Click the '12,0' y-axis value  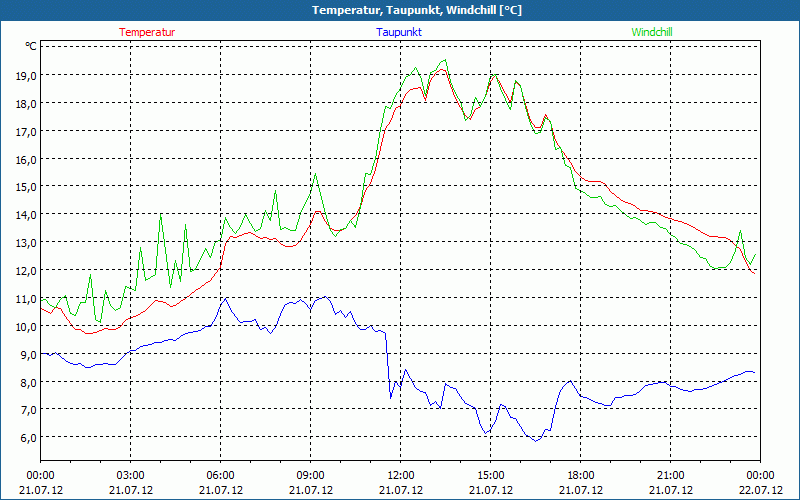point(26,270)
